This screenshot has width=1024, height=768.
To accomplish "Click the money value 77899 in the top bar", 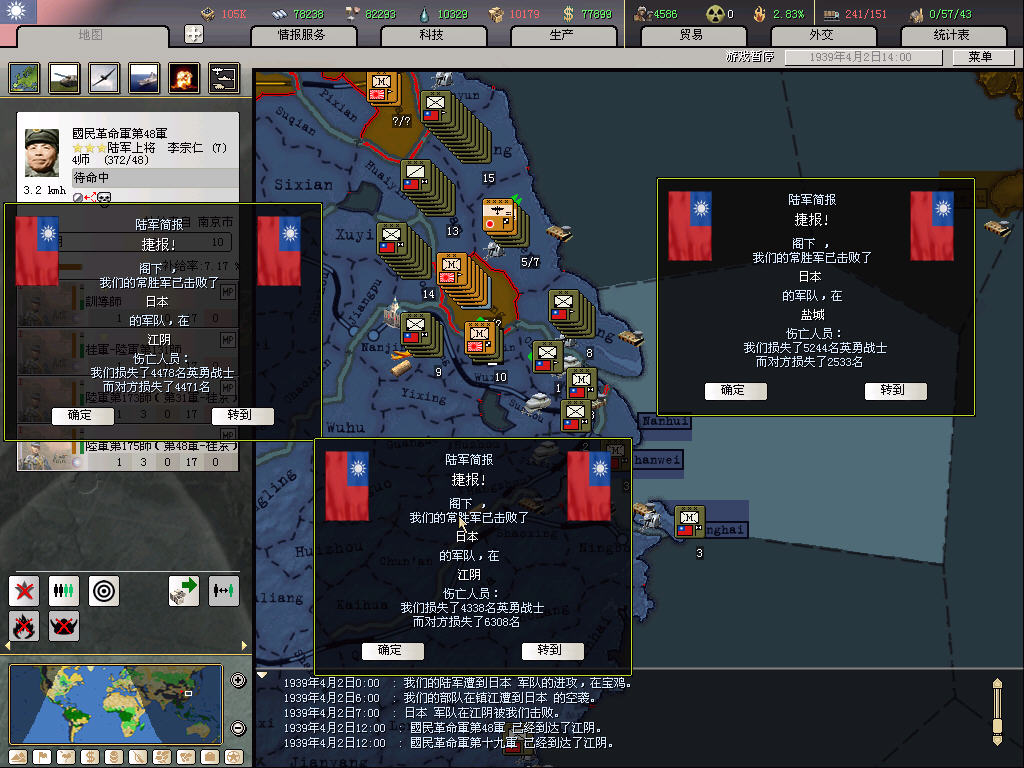I will [x=596, y=14].
